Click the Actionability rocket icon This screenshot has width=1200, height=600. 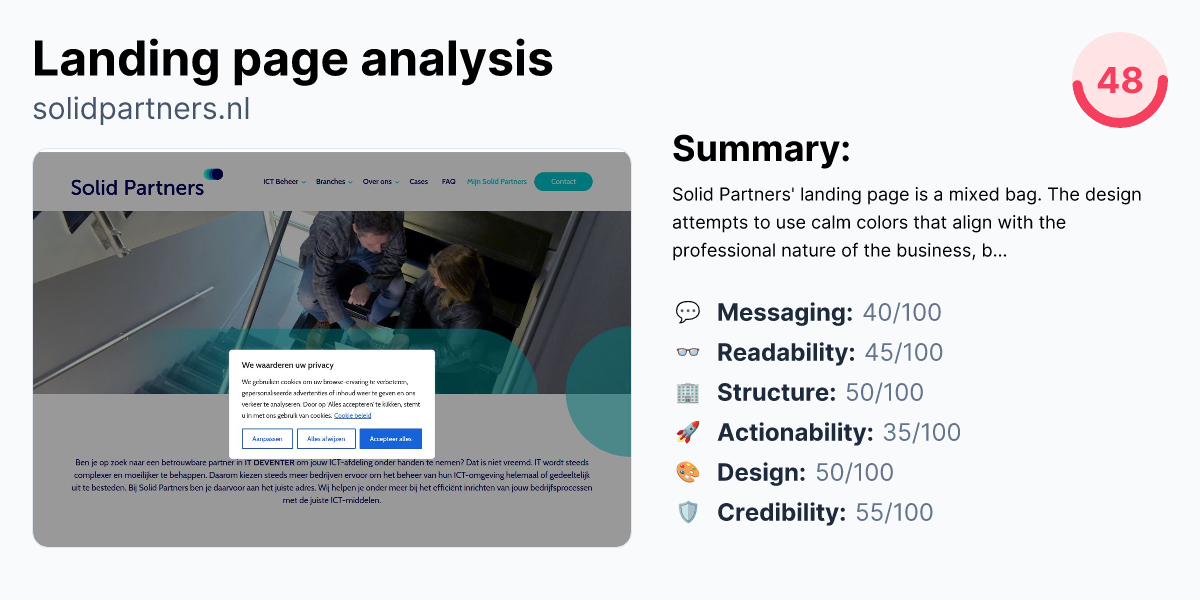tap(688, 432)
